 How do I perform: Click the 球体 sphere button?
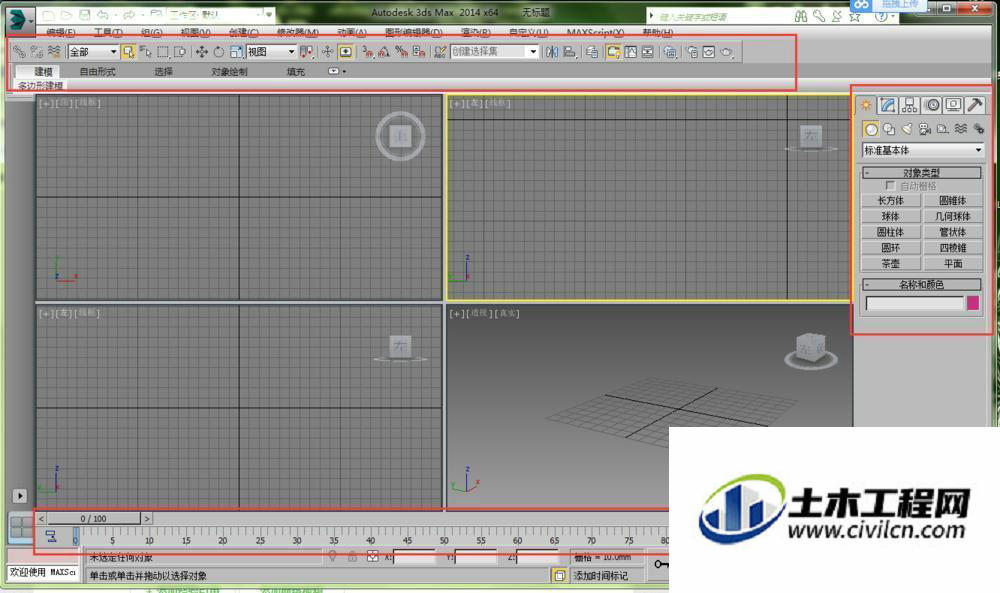point(890,216)
